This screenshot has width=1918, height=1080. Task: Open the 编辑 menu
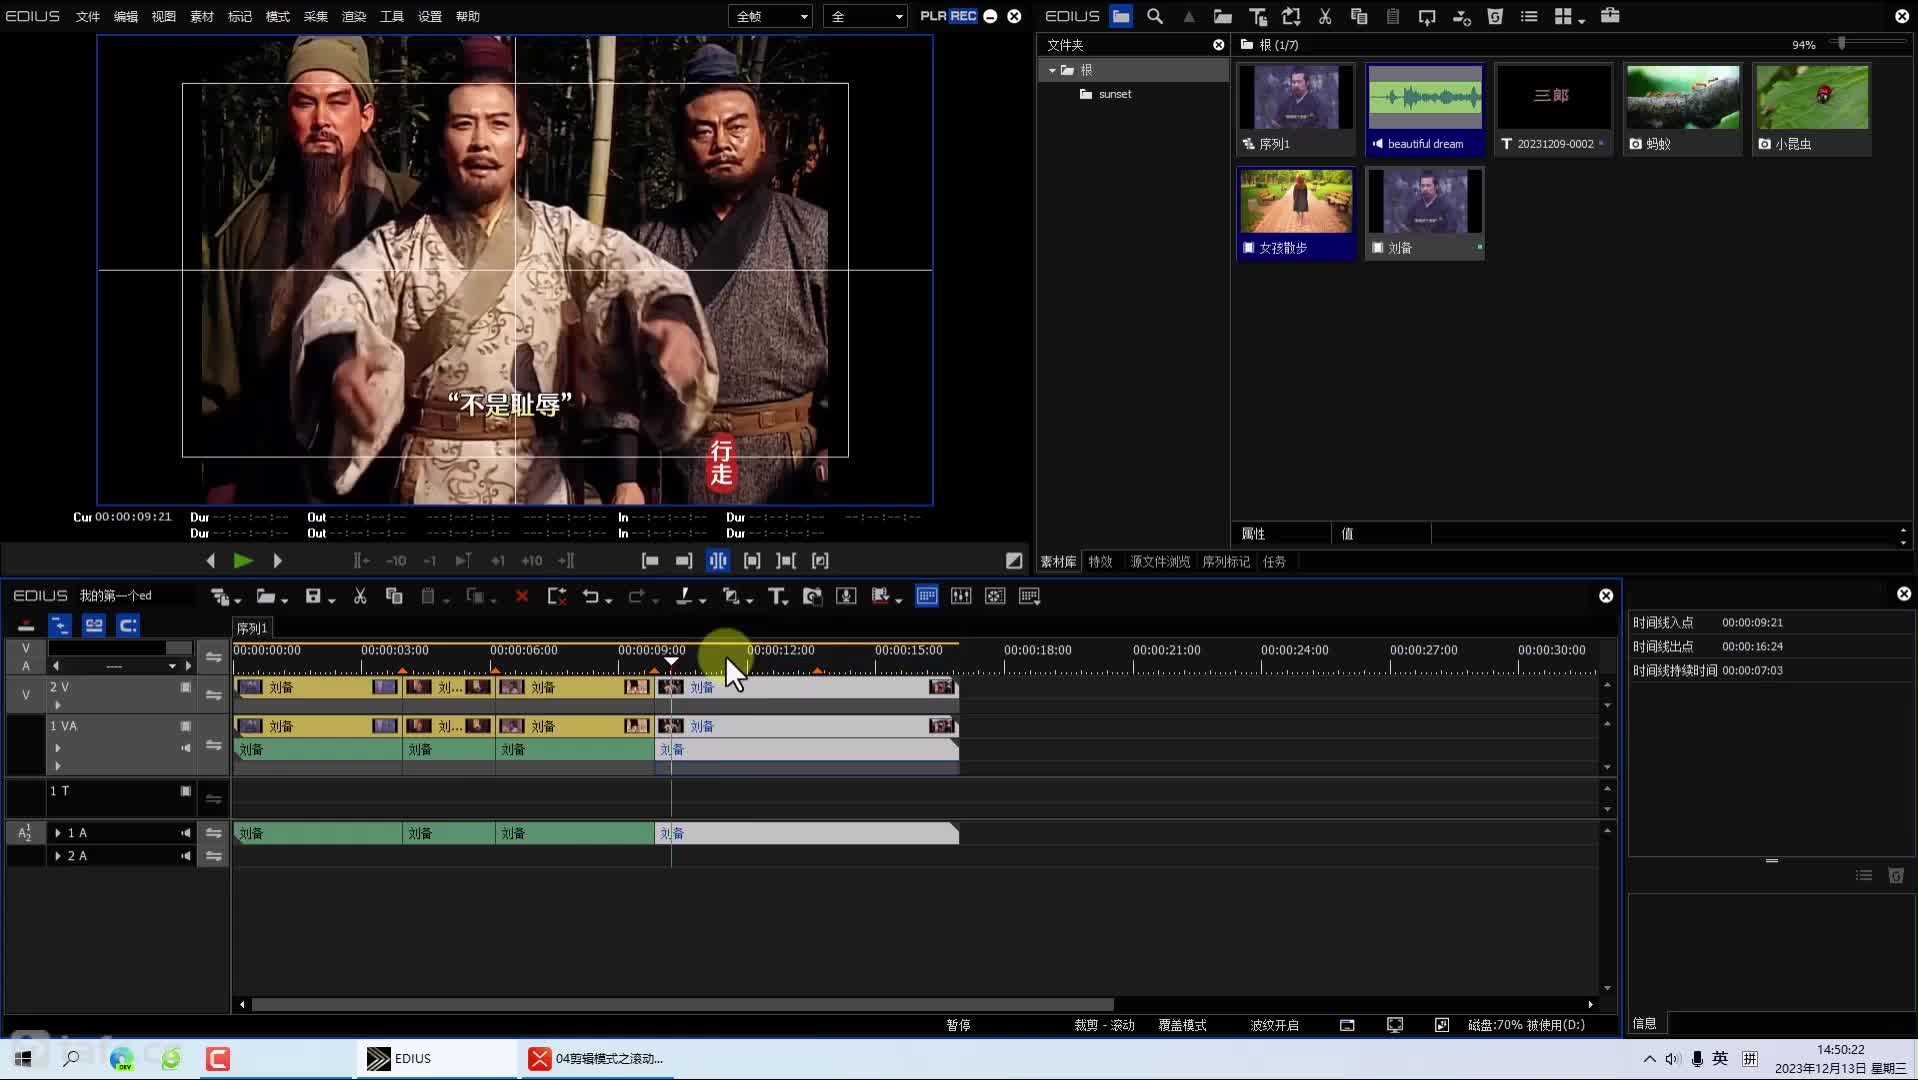coord(126,16)
